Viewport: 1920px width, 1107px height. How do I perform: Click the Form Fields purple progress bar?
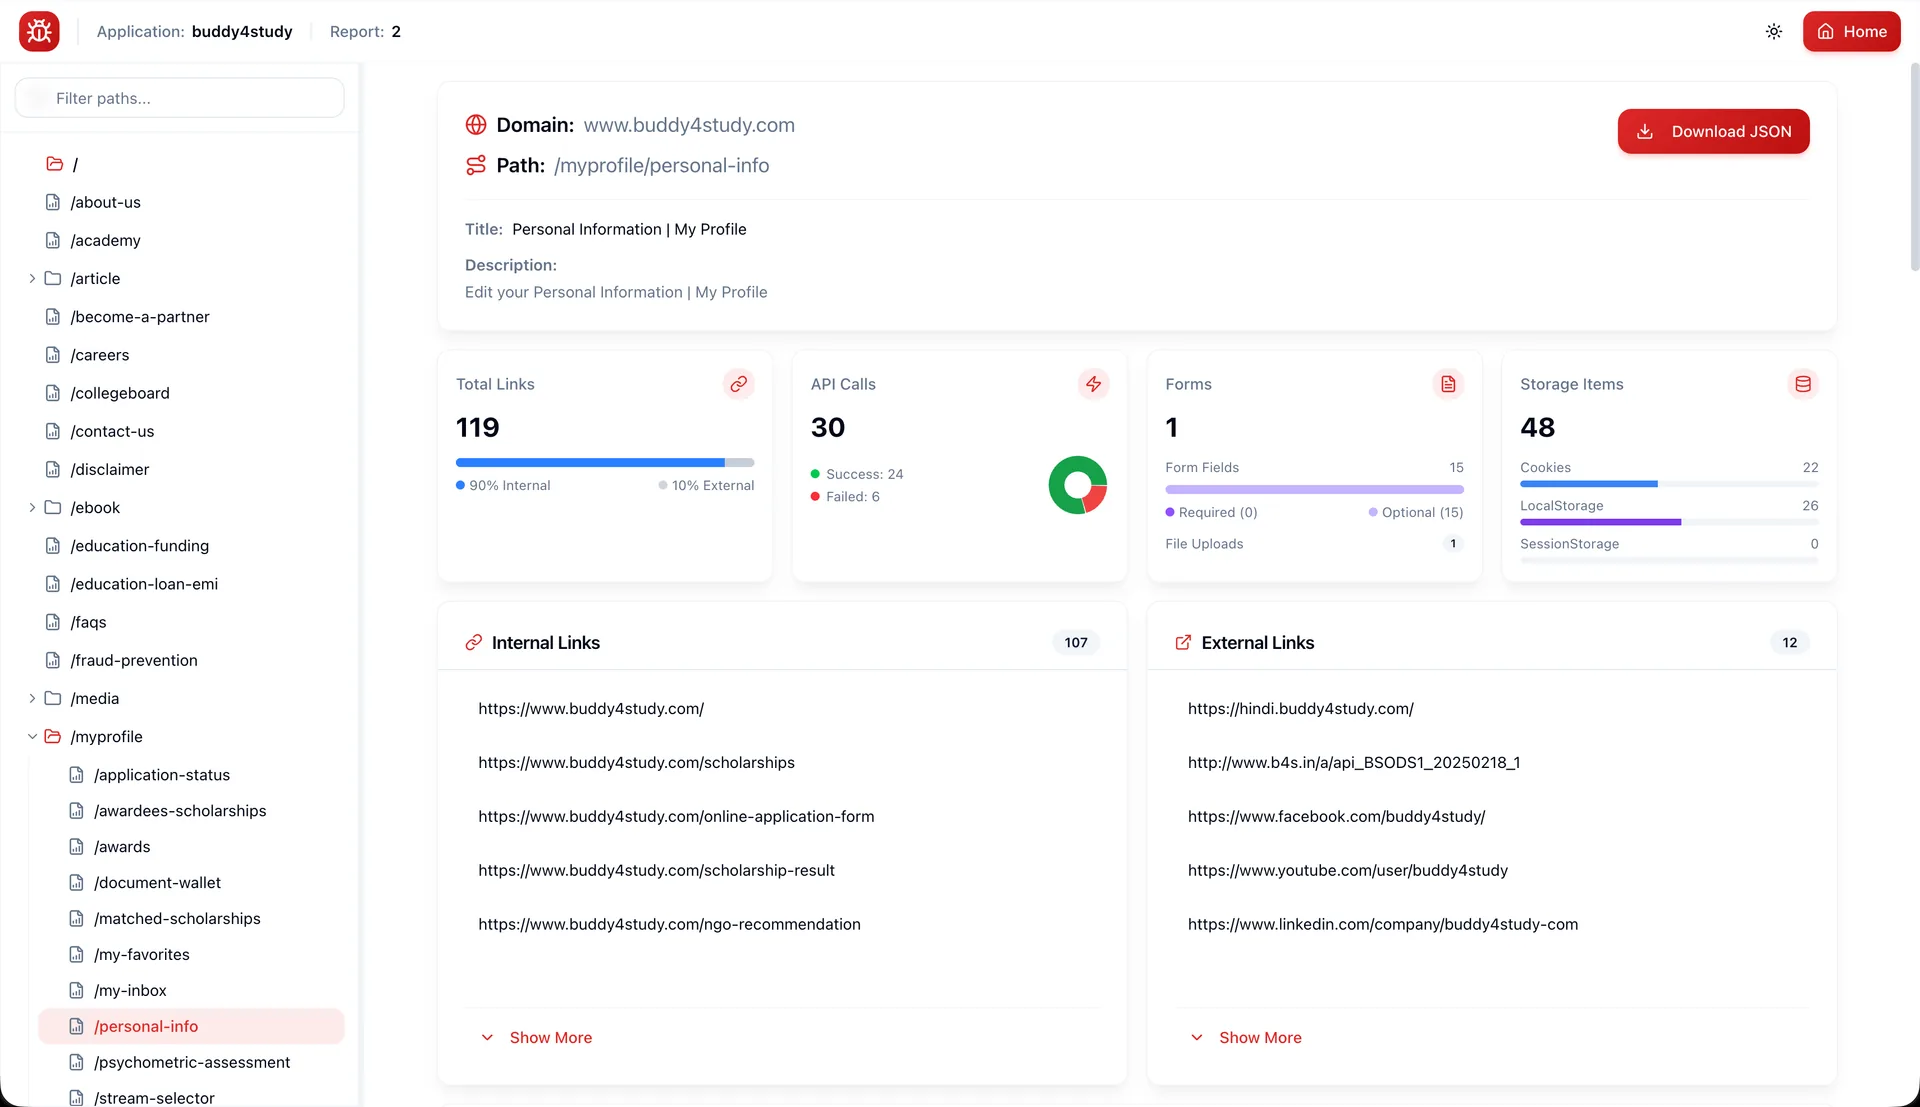(1314, 490)
